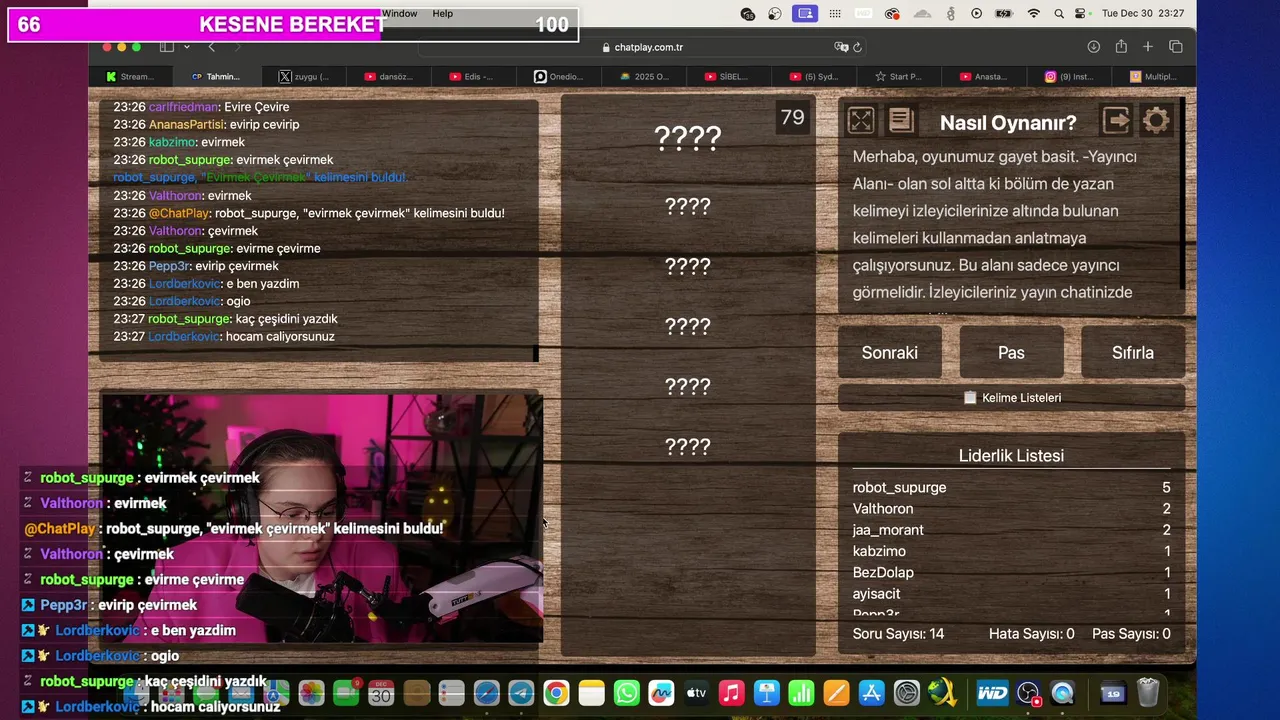The width and height of the screenshot is (1280, 720).
Task: Click Valthoron in the leaderboard
Action: point(883,509)
